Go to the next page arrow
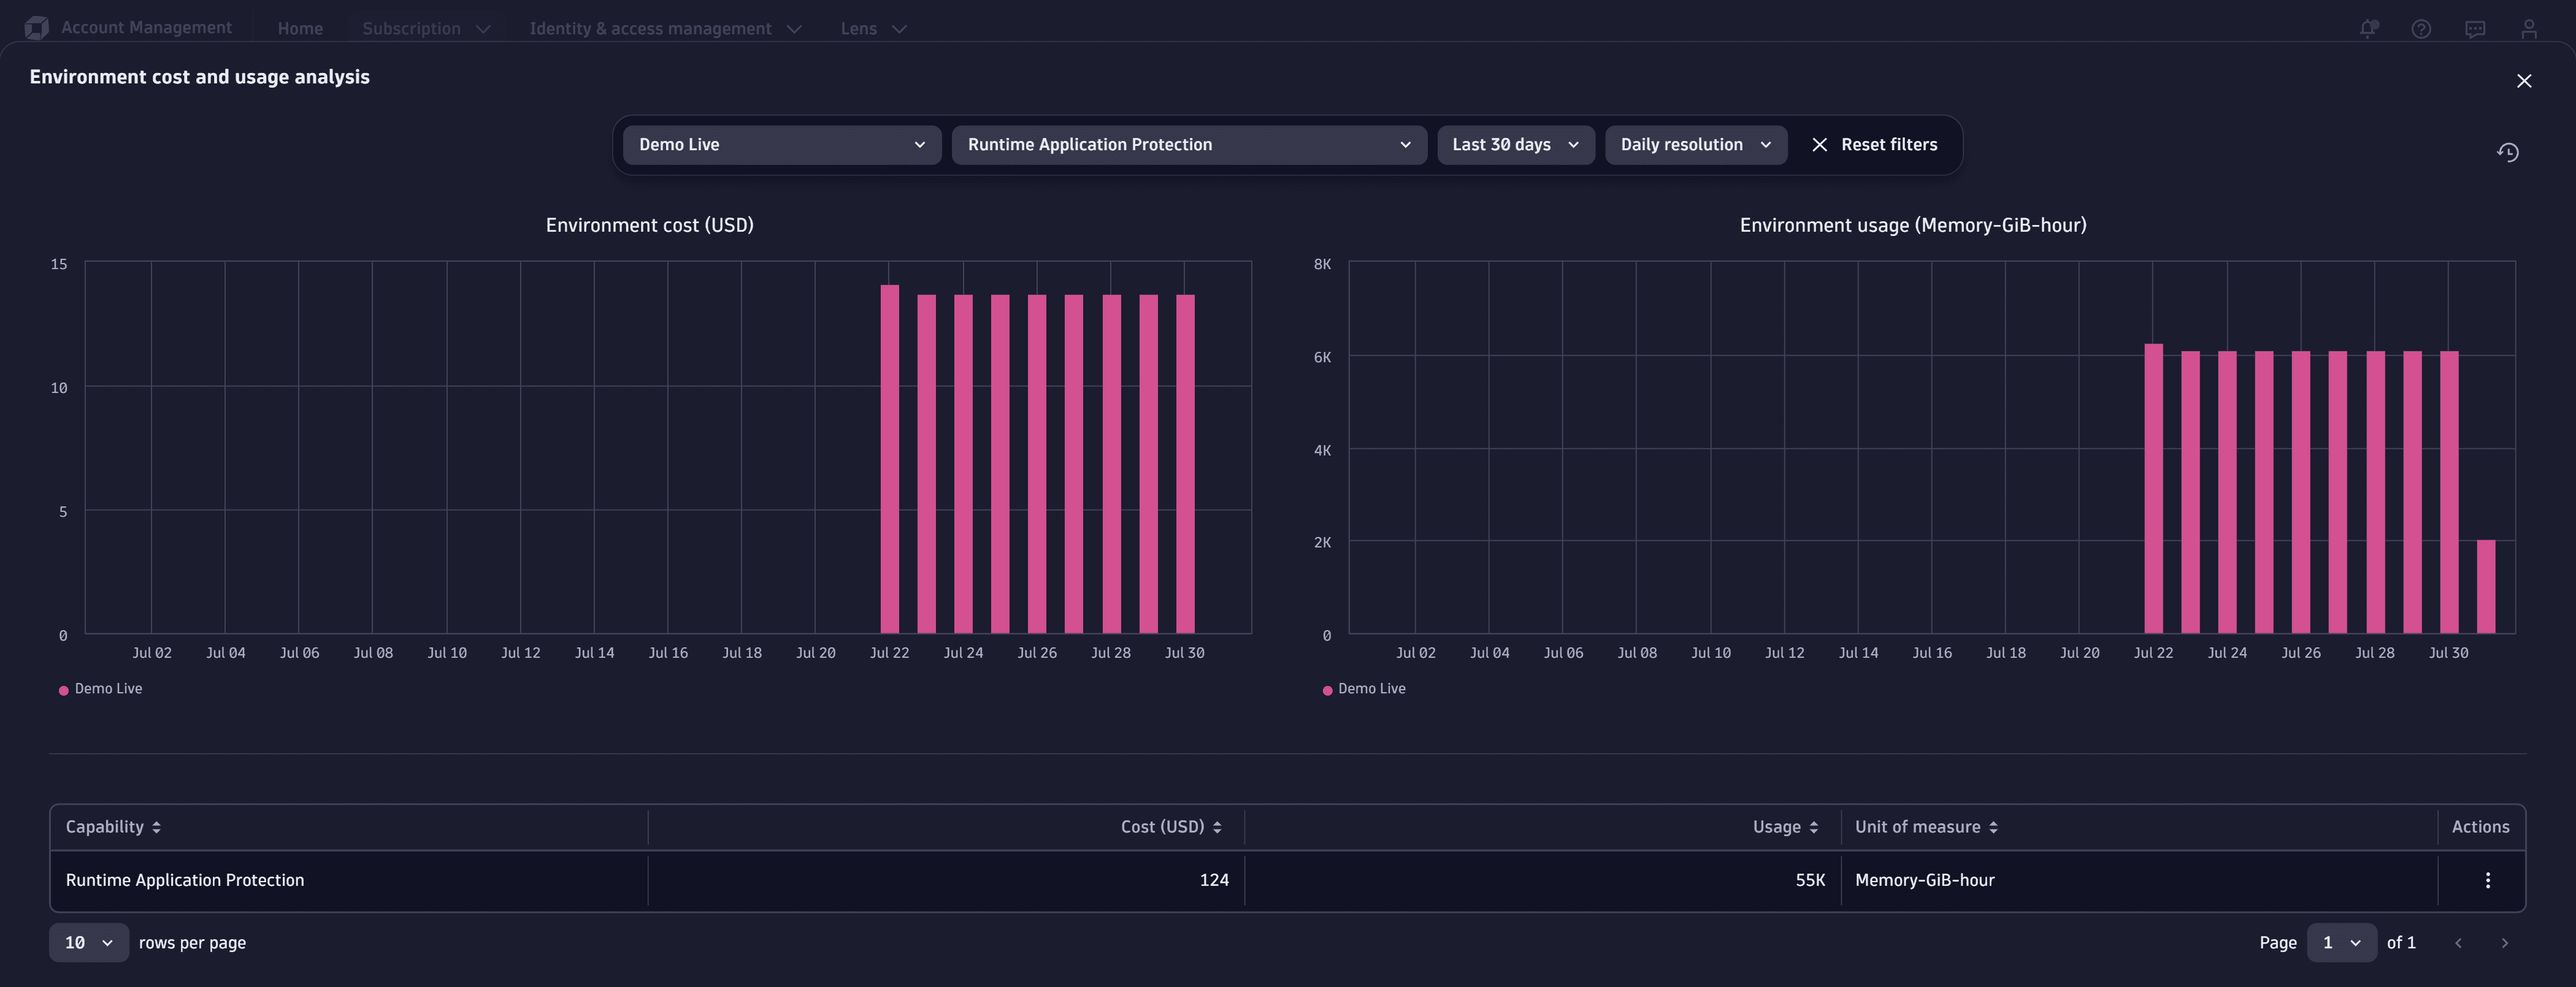 2505,943
